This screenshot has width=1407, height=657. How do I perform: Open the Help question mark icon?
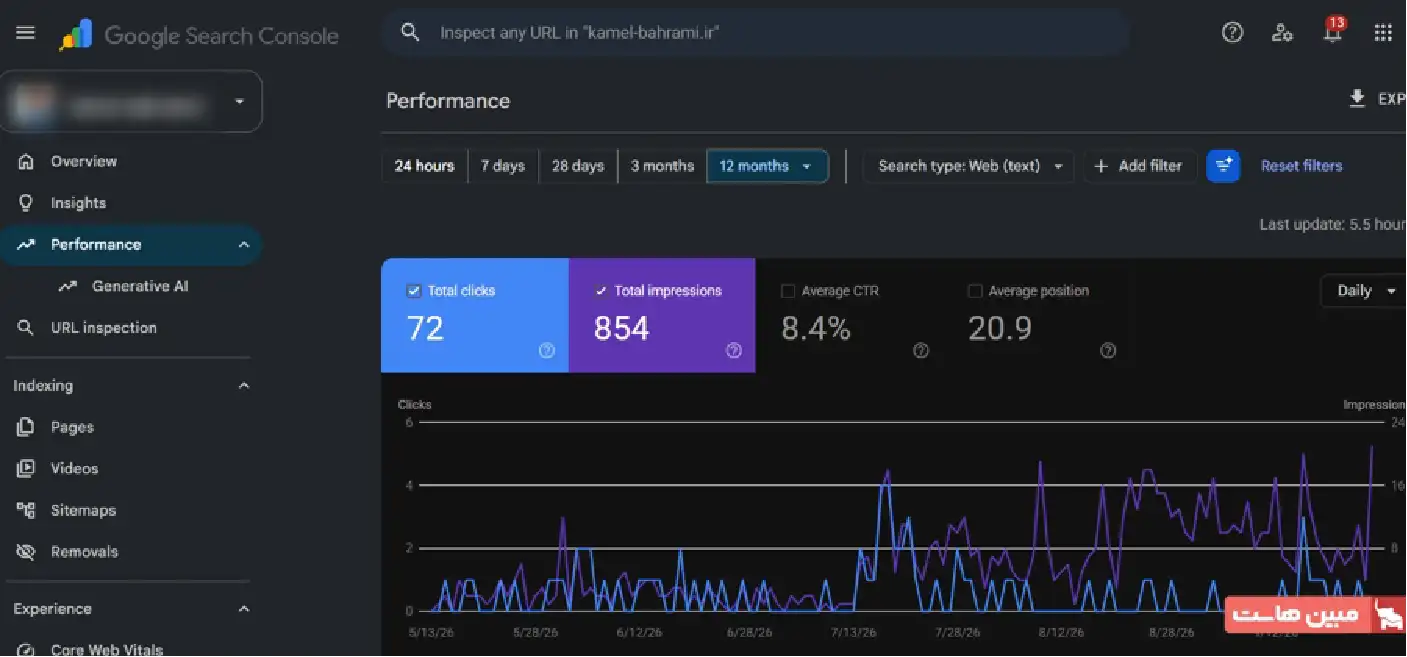[1233, 33]
